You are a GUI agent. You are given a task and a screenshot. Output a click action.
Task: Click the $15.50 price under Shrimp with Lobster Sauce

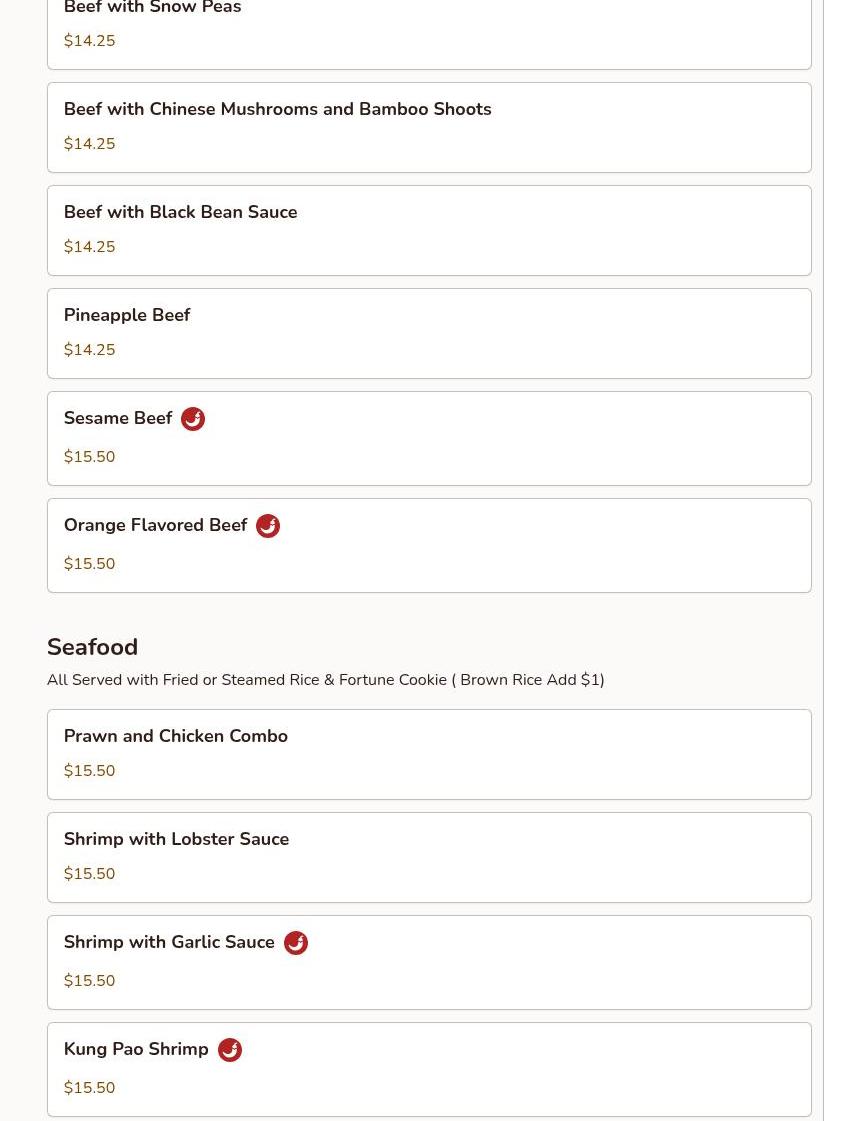click(x=89, y=874)
